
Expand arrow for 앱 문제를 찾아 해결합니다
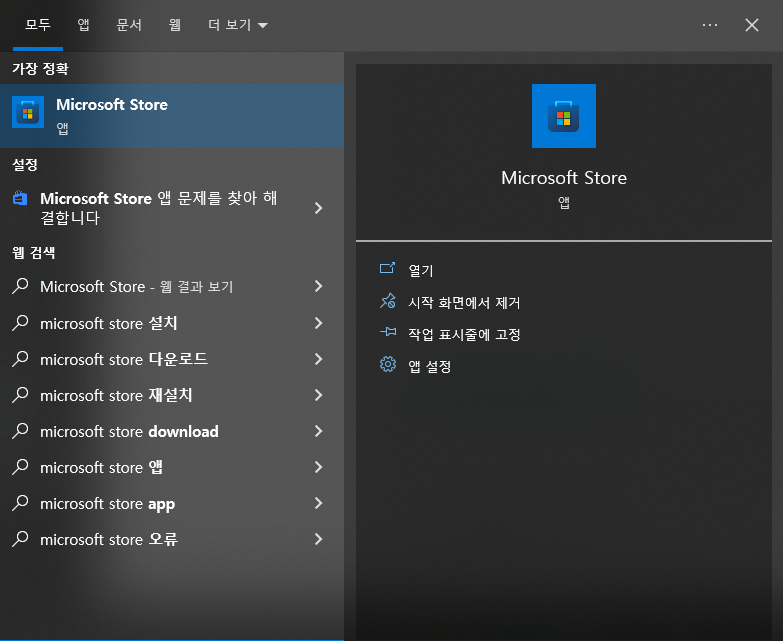319,208
